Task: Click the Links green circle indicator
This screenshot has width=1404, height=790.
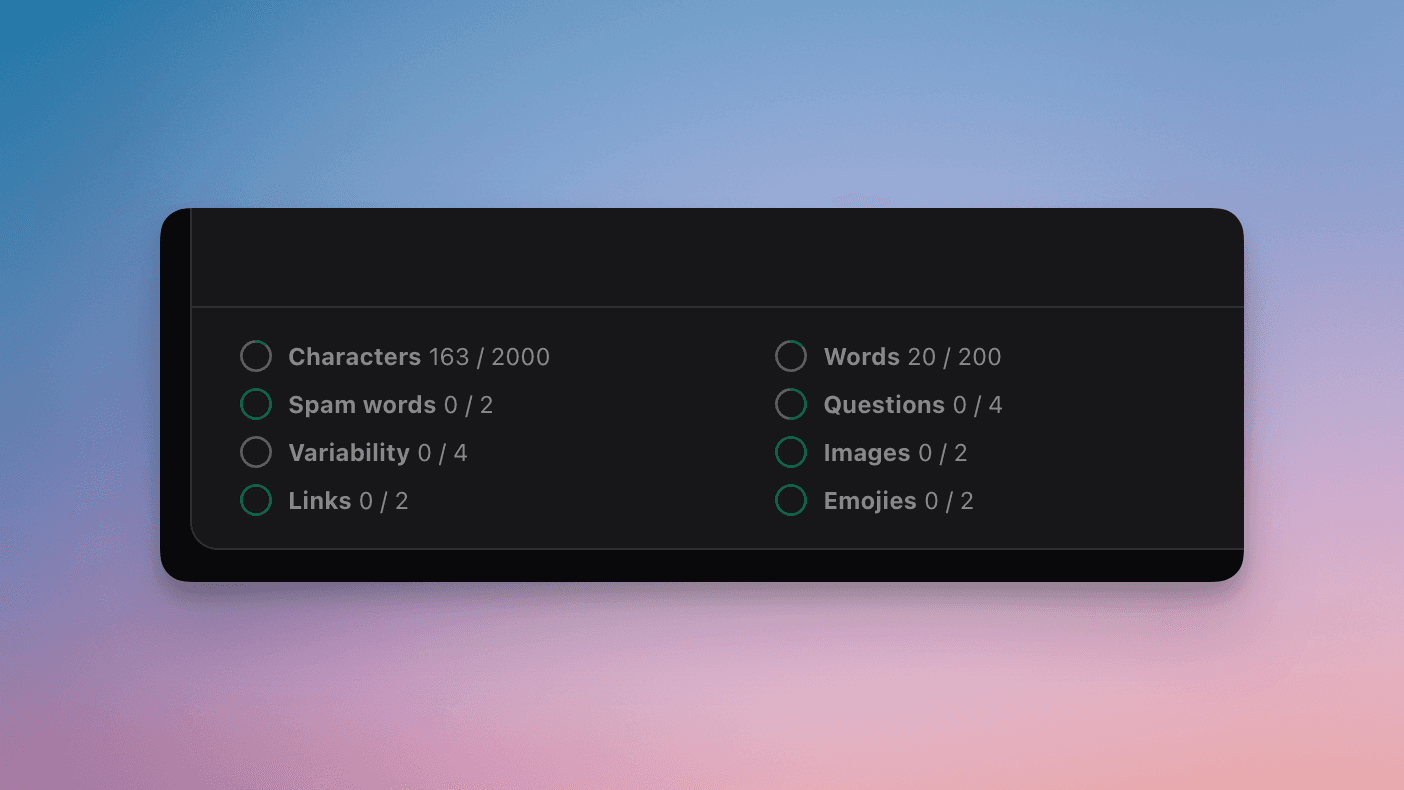Action: tap(256, 500)
